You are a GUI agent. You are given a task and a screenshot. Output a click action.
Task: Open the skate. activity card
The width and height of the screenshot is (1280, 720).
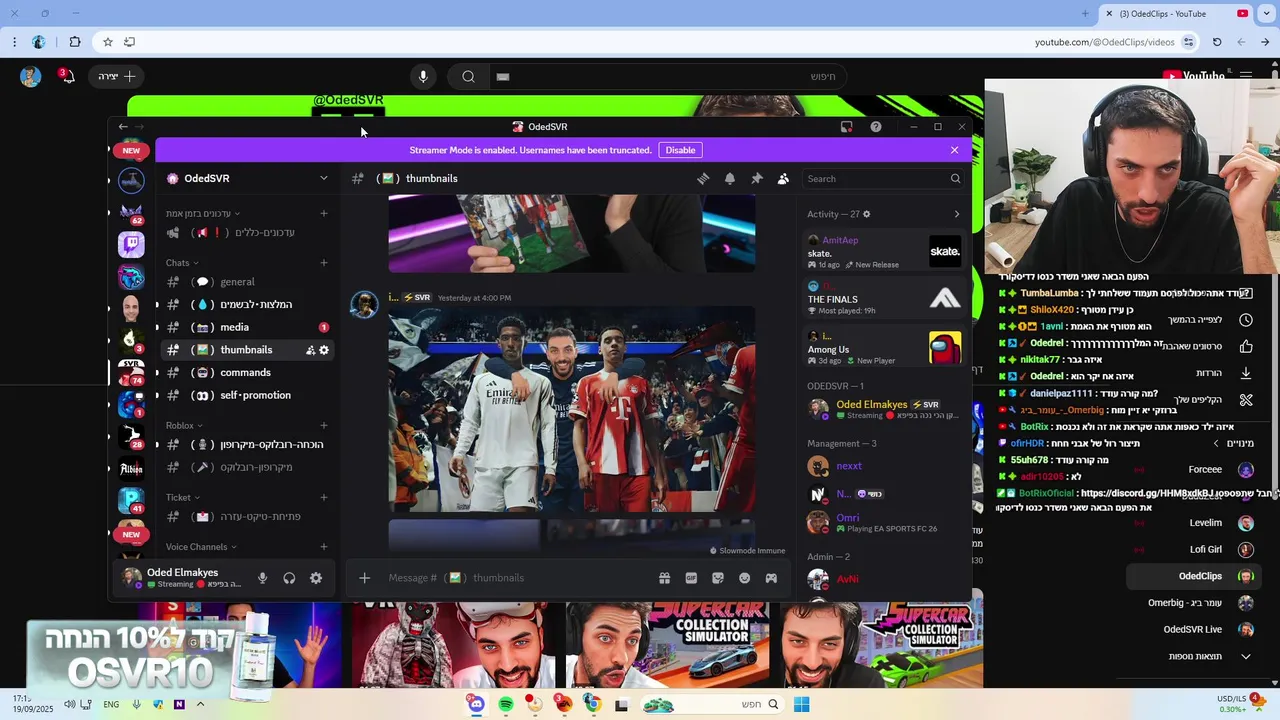884,252
